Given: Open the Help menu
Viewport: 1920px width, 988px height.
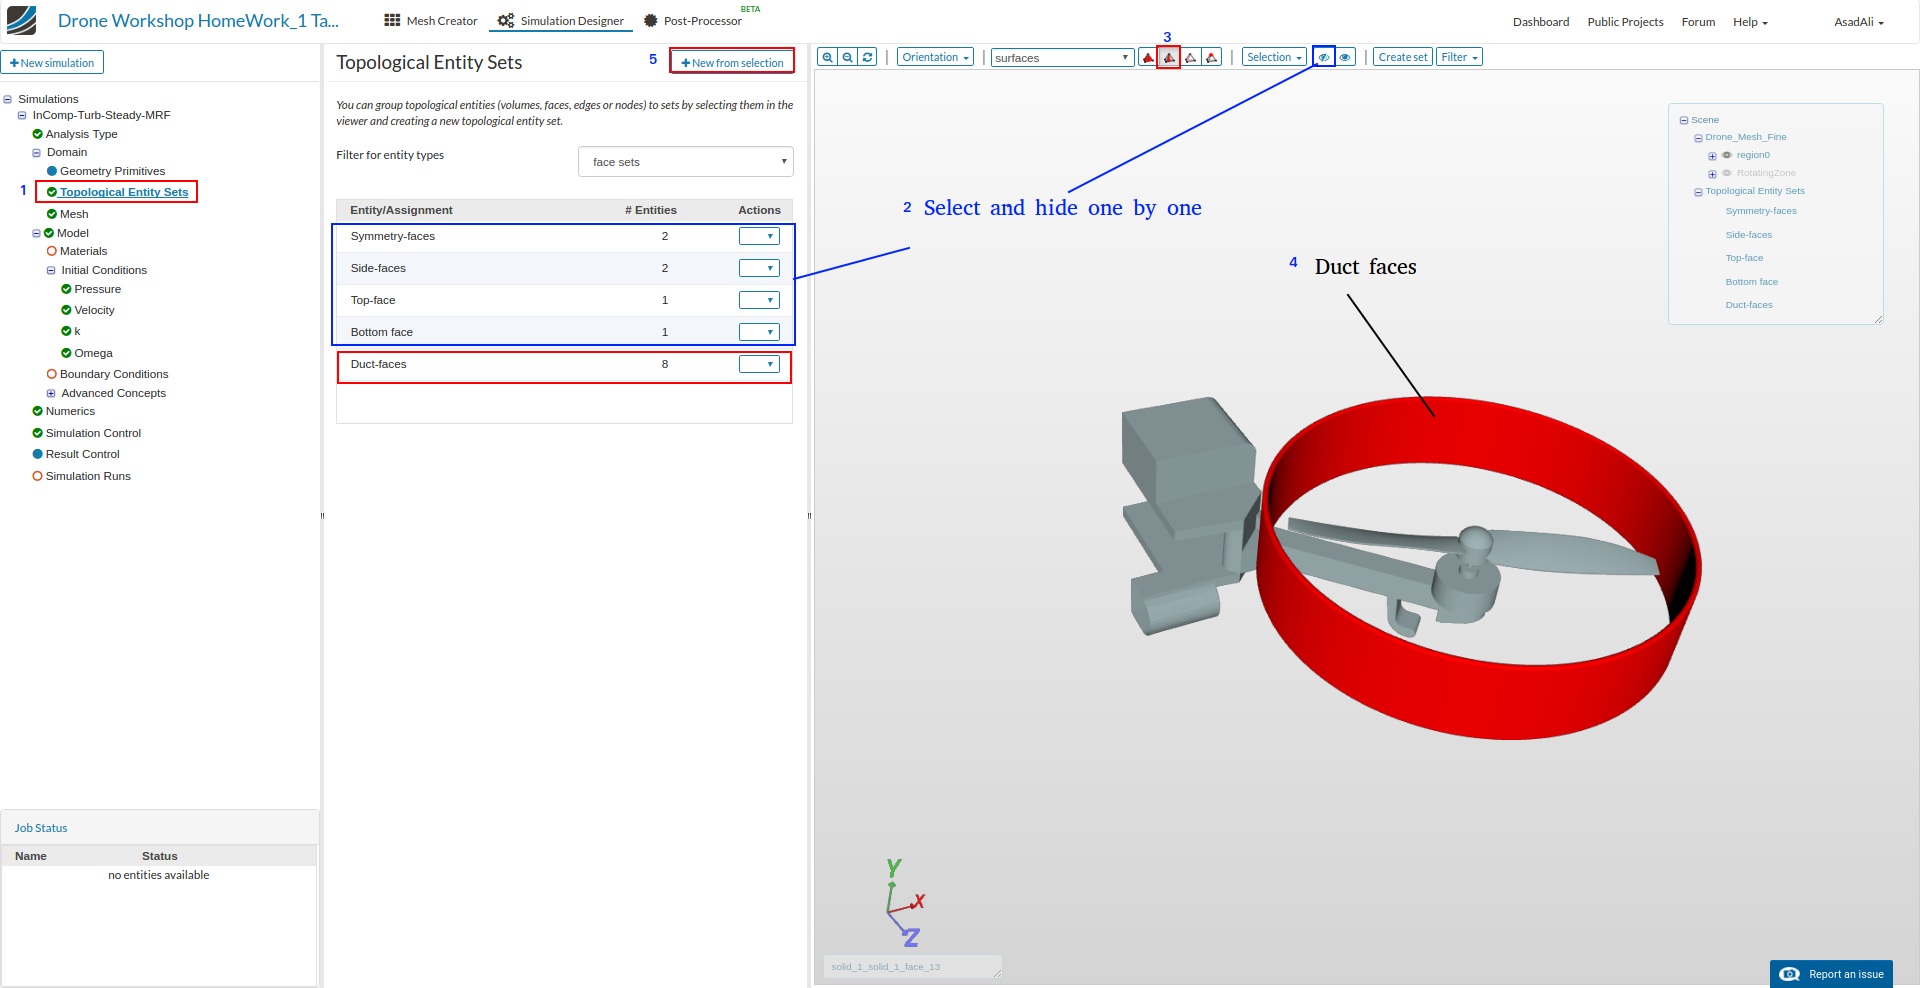Looking at the screenshot, I should (x=1750, y=22).
